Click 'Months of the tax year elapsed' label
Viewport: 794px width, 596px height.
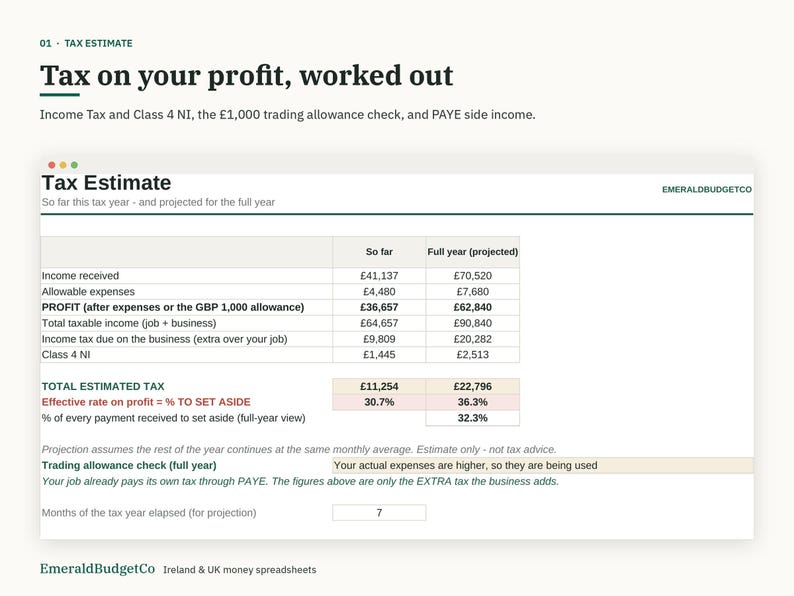coord(149,513)
